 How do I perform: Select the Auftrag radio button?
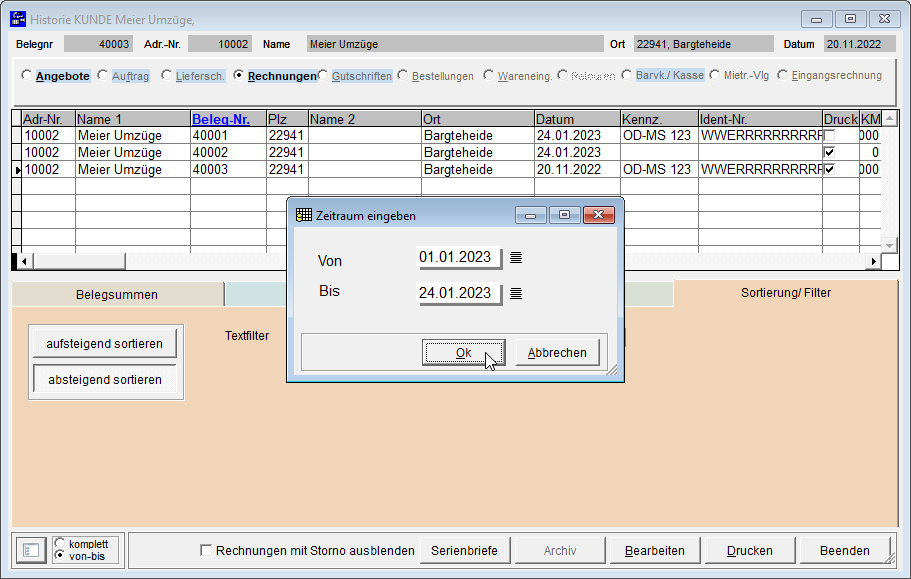tap(102, 75)
